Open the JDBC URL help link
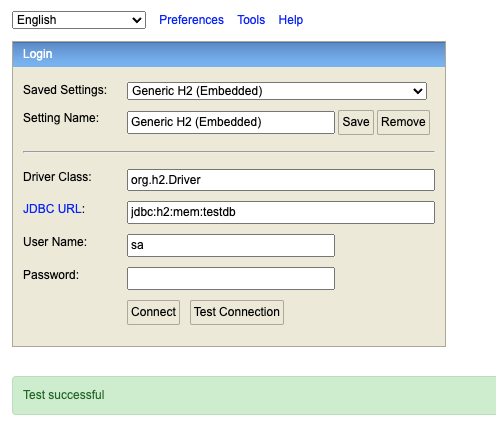496x438 pixels. pos(52,209)
